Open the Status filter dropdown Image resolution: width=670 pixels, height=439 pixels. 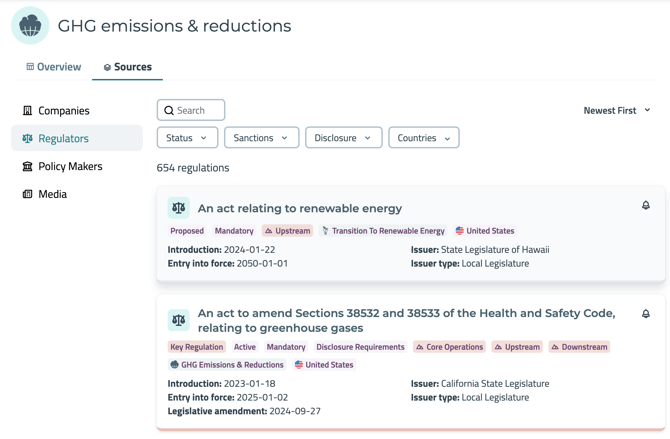(x=187, y=138)
